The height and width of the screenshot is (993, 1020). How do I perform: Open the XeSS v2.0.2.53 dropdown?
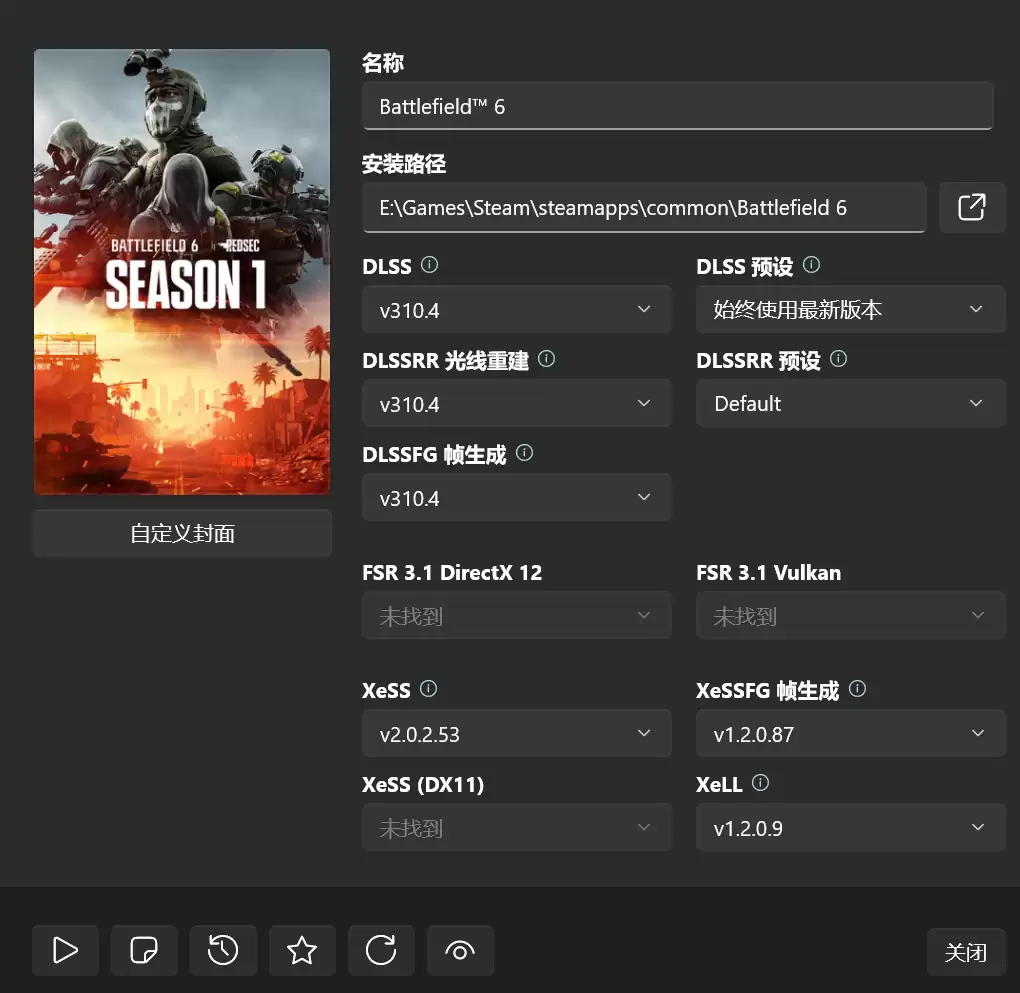coord(516,734)
